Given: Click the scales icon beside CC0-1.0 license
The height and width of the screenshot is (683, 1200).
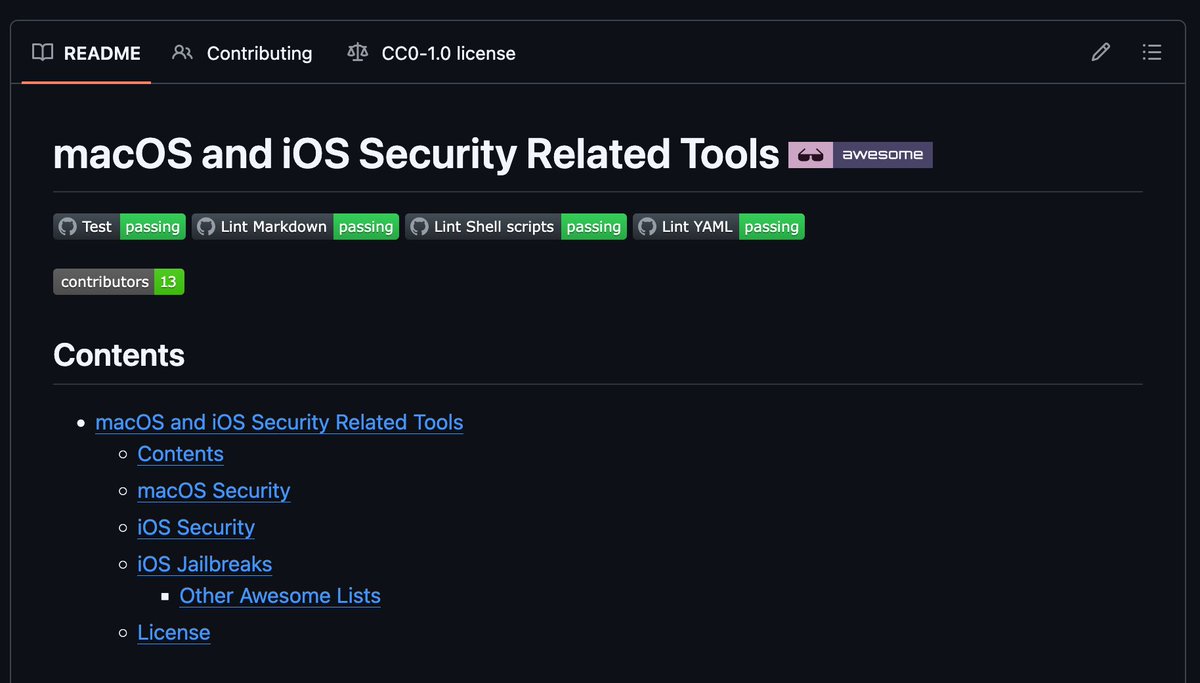Looking at the screenshot, I should pyautogui.click(x=357, y=53).
